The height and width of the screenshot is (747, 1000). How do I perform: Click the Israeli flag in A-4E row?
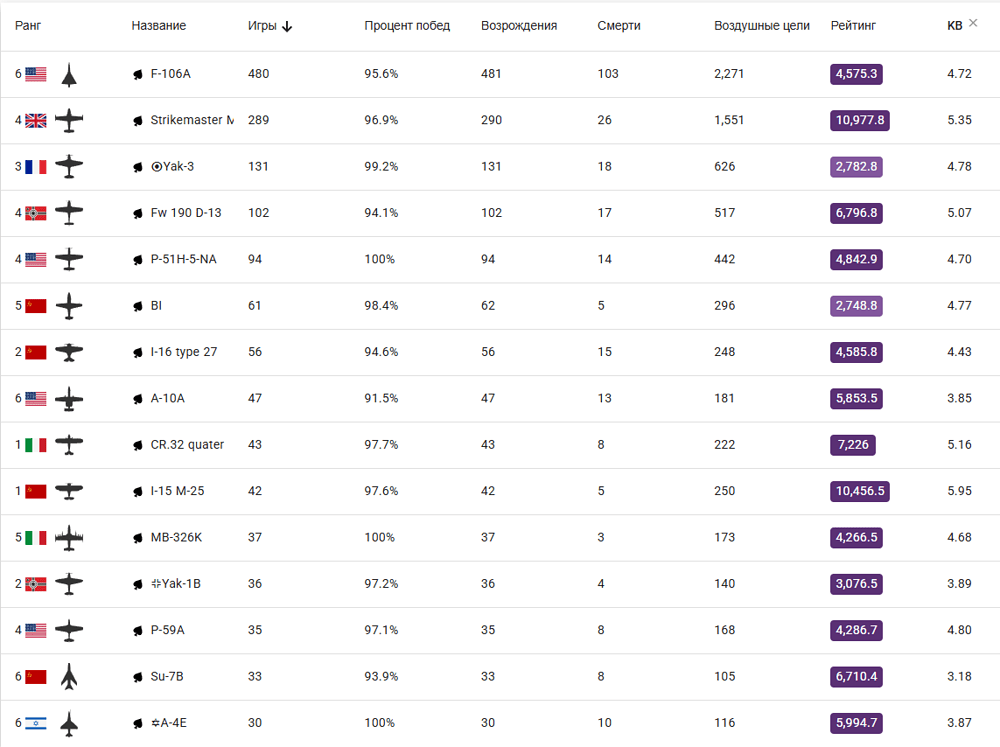pyautogui.click(x=36, y=723)
